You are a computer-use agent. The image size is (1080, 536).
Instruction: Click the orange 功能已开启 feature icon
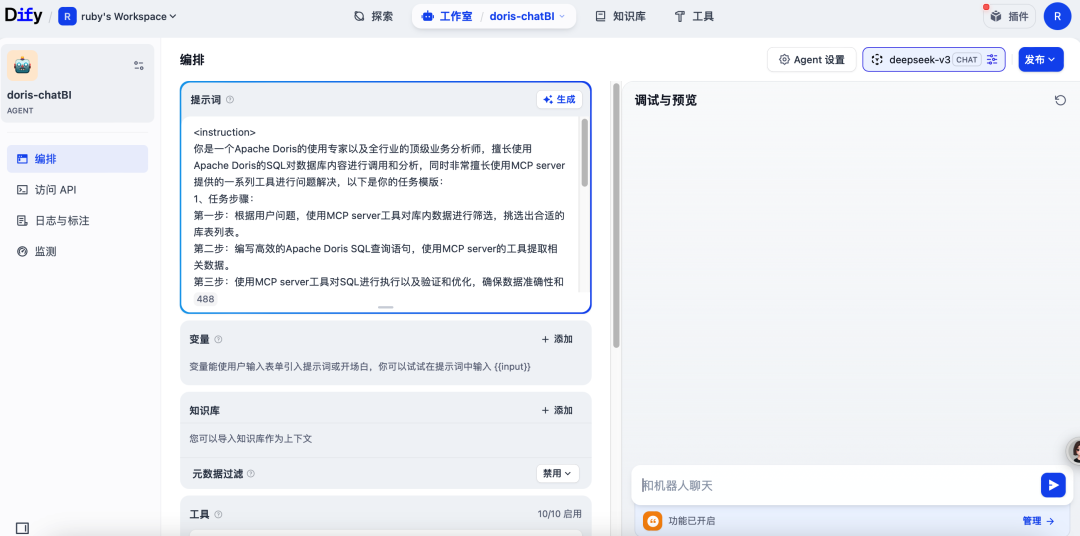pos(652,522)
